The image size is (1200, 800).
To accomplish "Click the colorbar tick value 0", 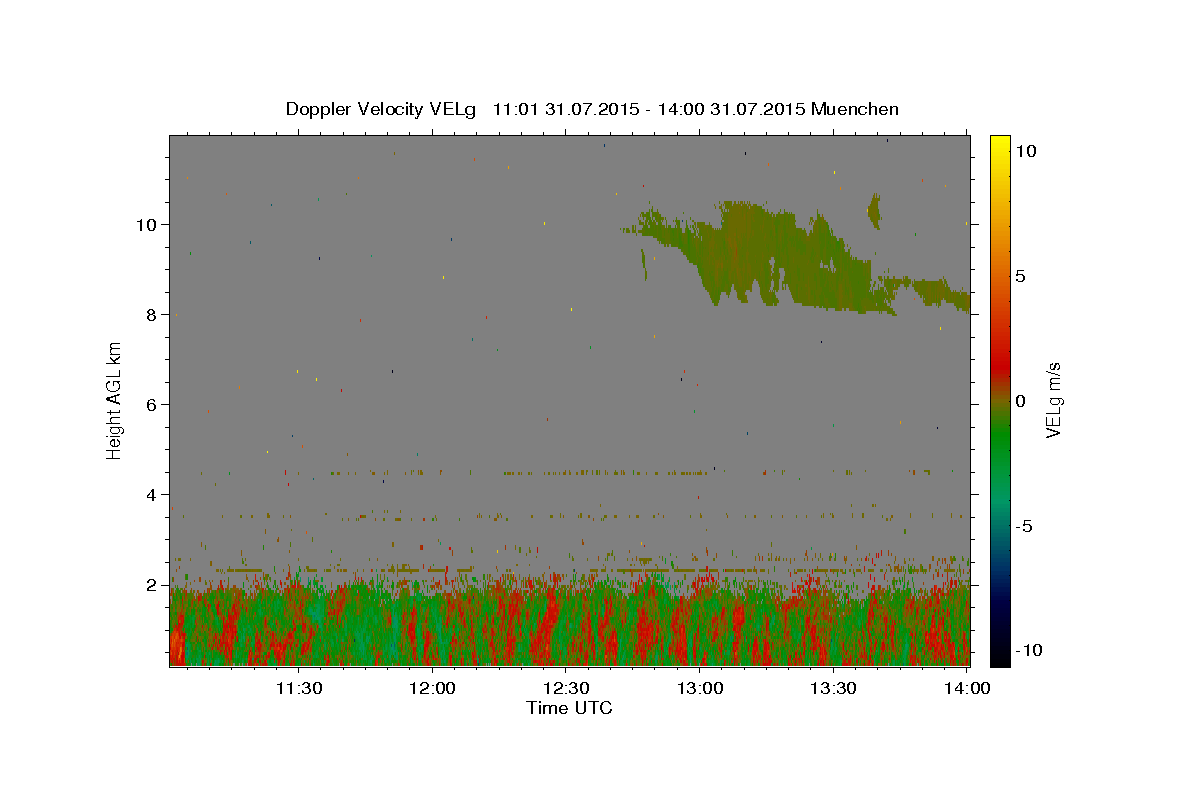I will (1020, 401).
